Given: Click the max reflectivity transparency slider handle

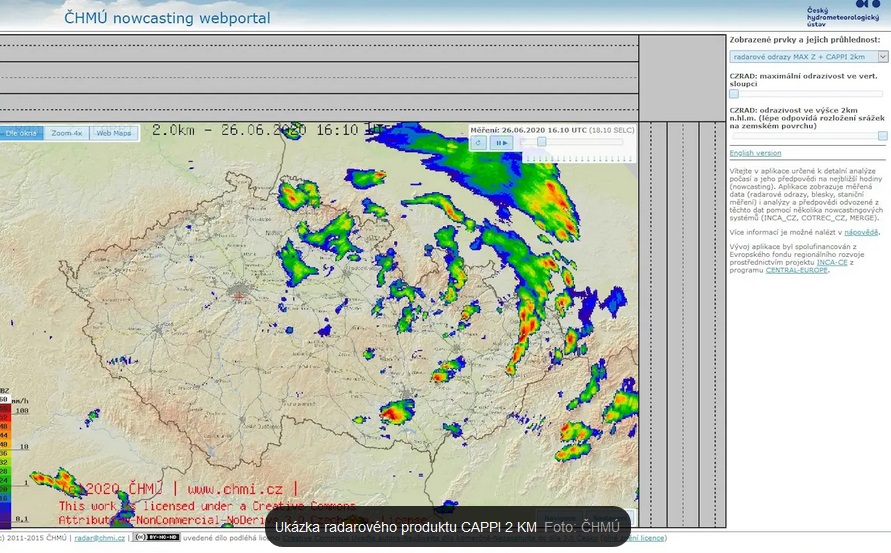Looking at the screenshot, I should 734,94.
